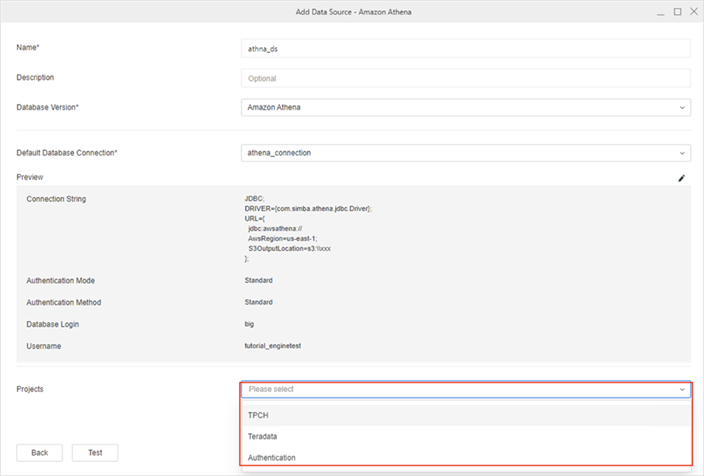
Task: Choose Teradata in the Projects list
Action: [263, 436]
